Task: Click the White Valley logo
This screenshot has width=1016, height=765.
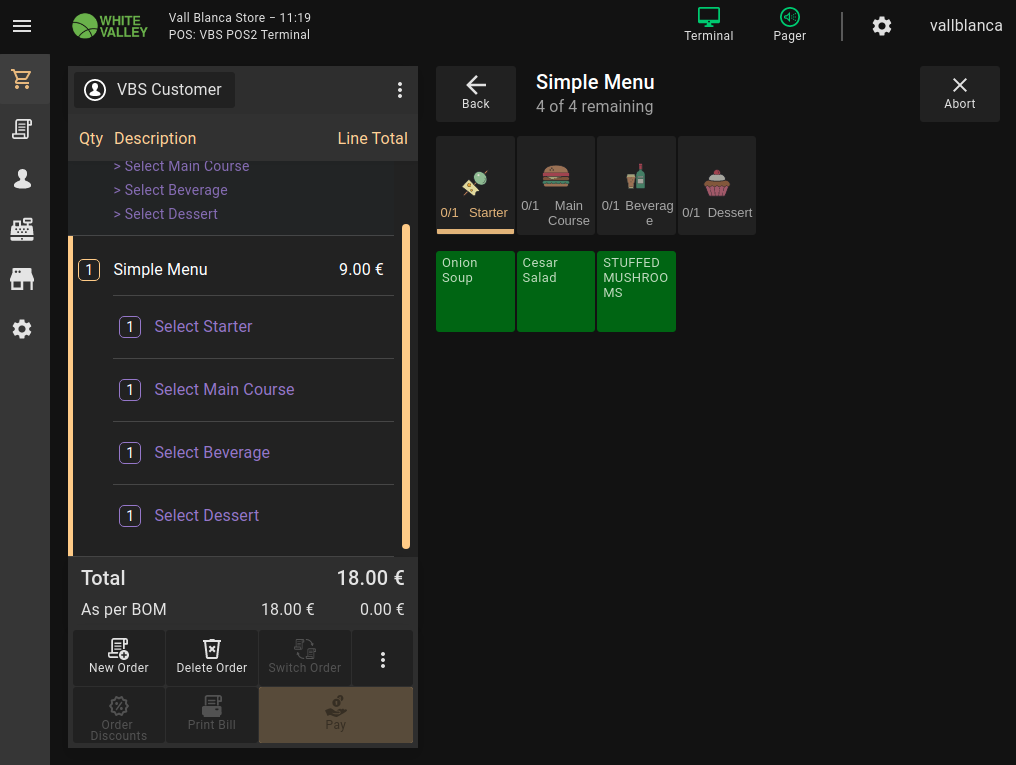Action: pos(110,26)
